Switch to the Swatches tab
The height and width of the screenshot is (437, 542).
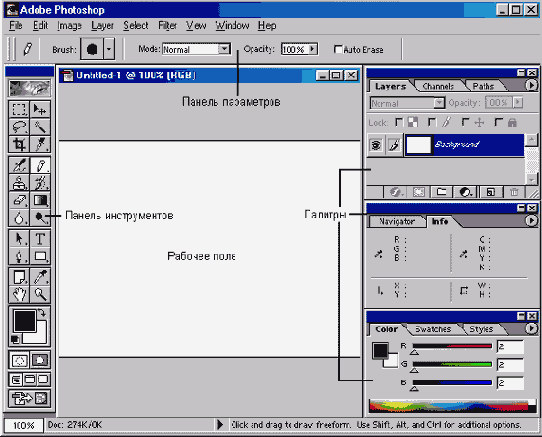coord(433,329)
